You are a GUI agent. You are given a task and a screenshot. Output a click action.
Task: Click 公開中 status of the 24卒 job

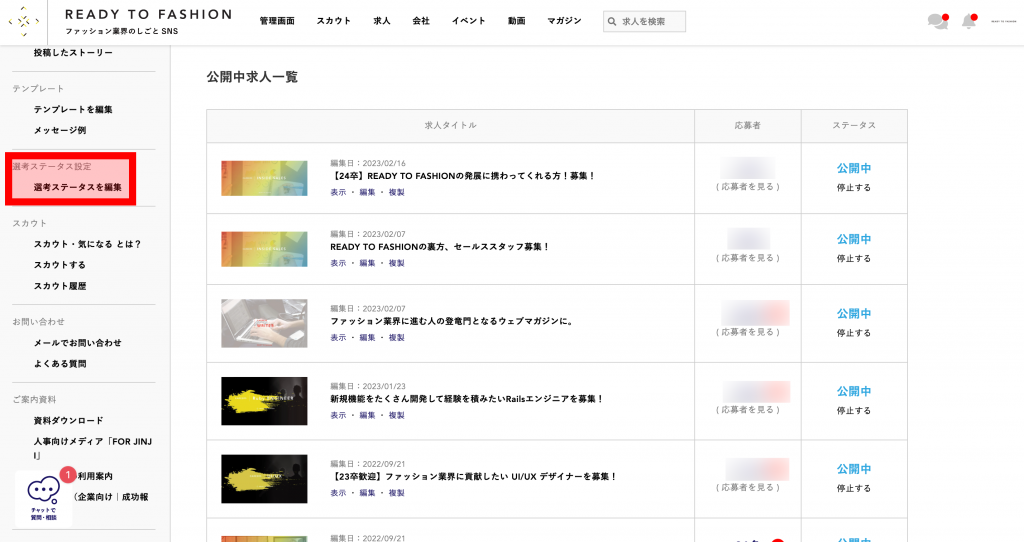point(854,168)
